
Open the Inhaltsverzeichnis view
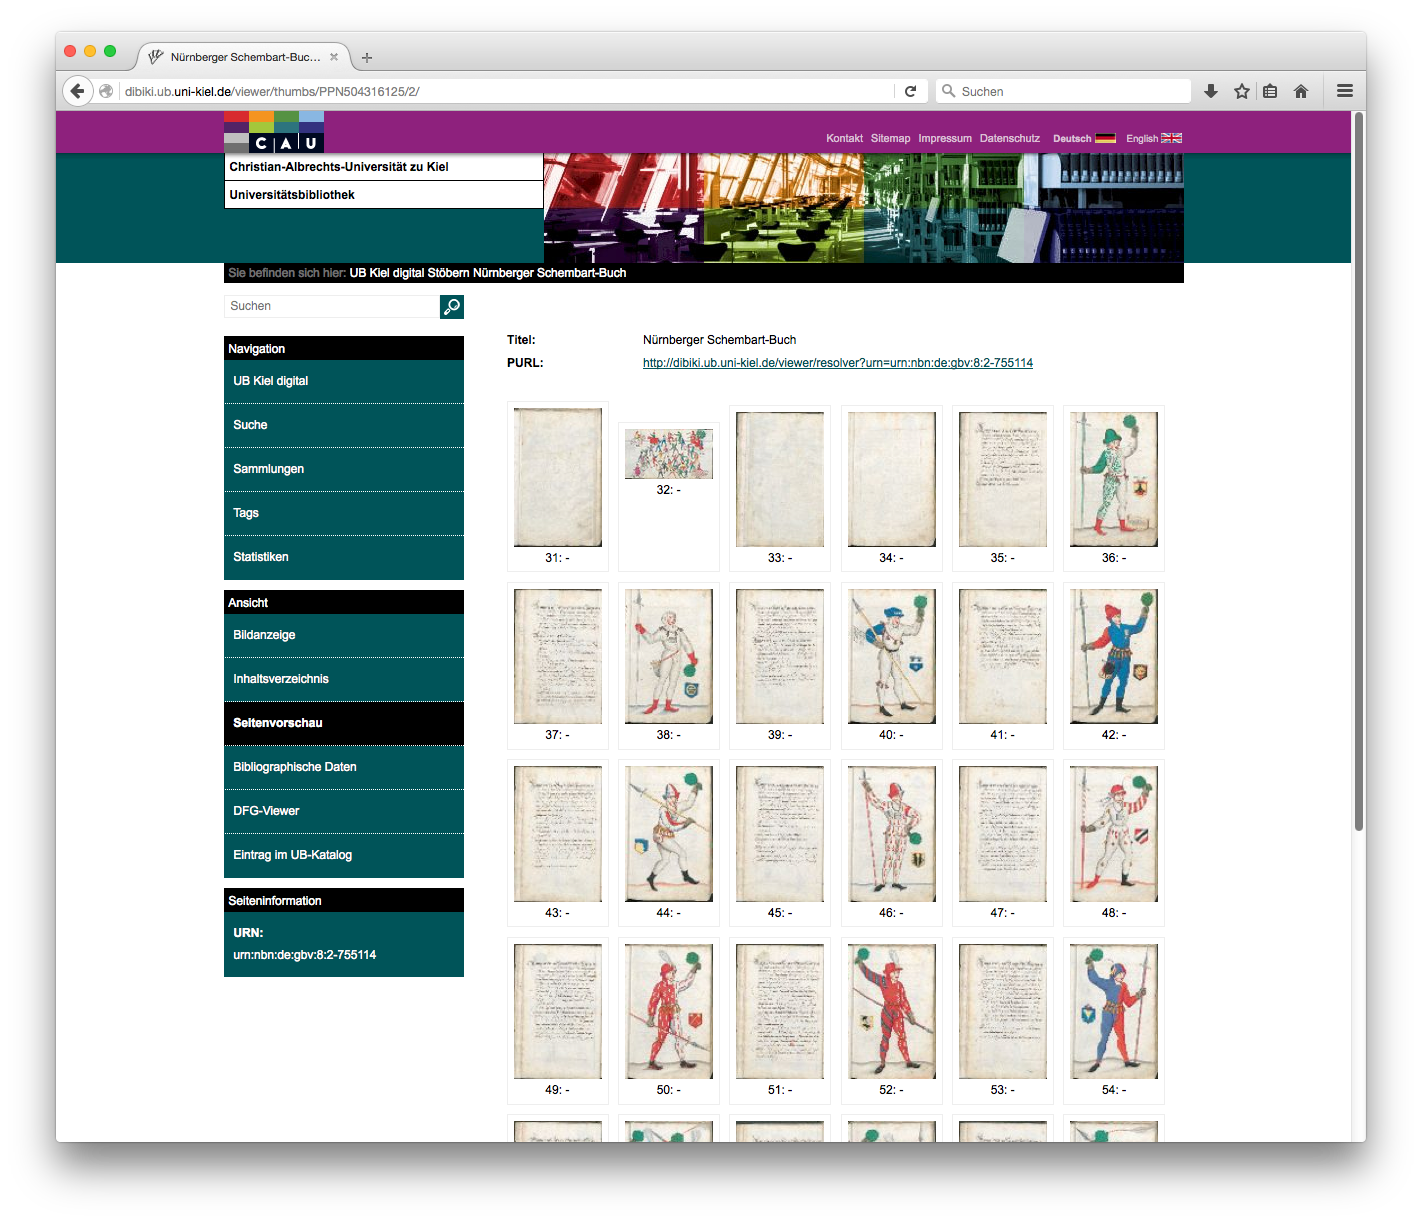click(x=344, y=679)
